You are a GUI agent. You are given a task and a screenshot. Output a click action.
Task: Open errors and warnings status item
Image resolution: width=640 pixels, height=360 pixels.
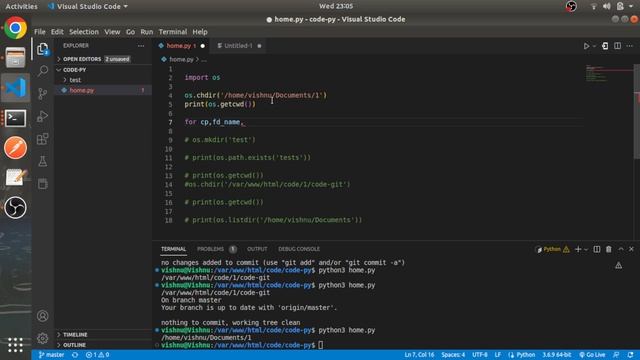click(x=98, y=355)
